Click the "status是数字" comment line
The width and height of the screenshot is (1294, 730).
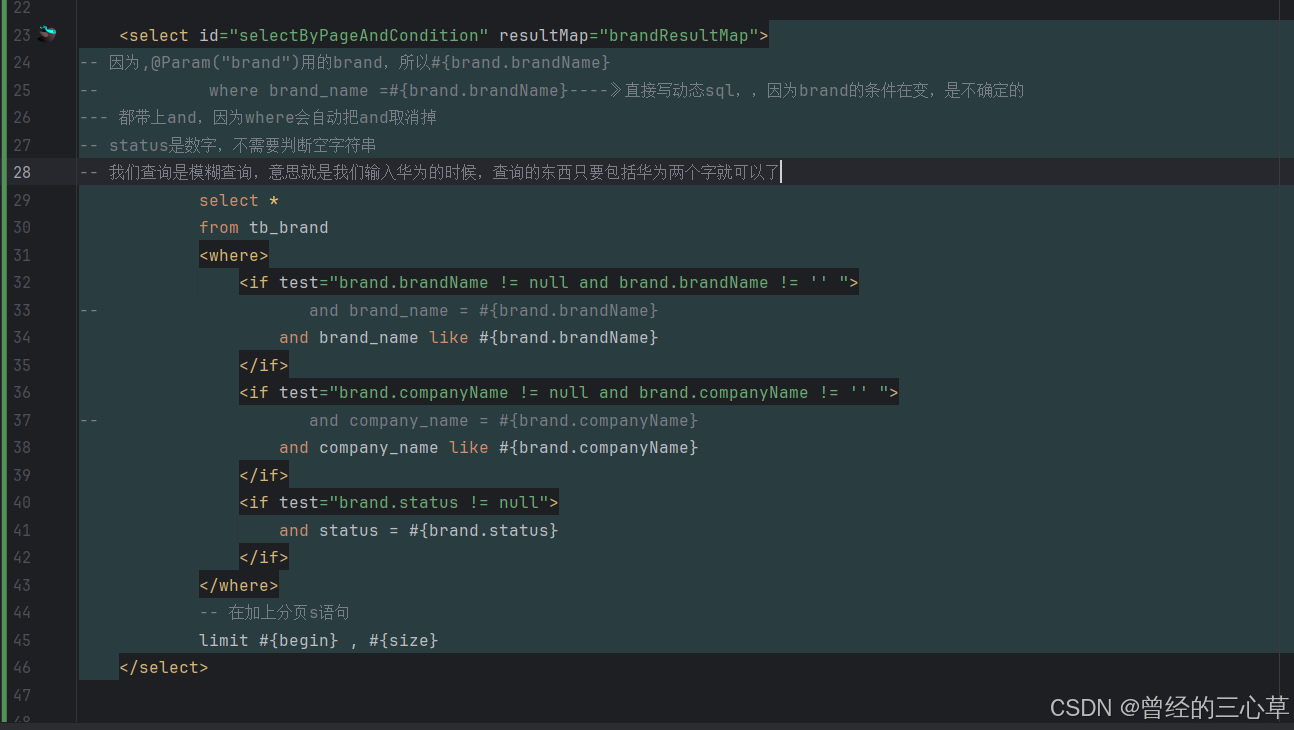pyautogui.click(x=228, y=146)
